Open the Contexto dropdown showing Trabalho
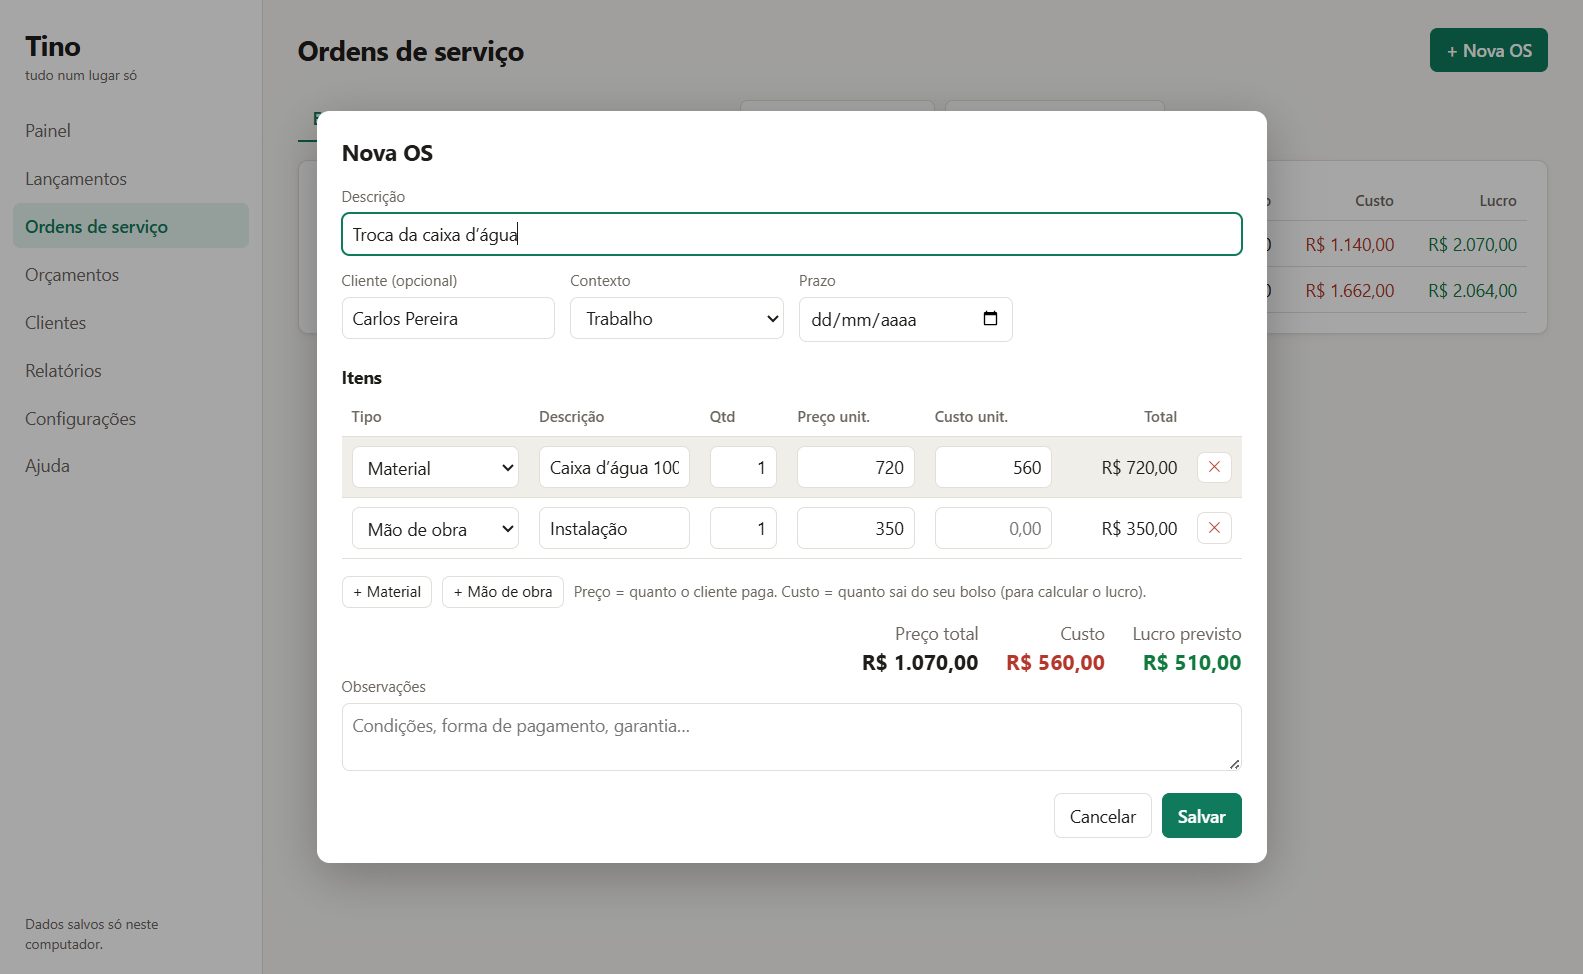The height and width of the screenshot is (974, 1583). [x=677, y=318]
